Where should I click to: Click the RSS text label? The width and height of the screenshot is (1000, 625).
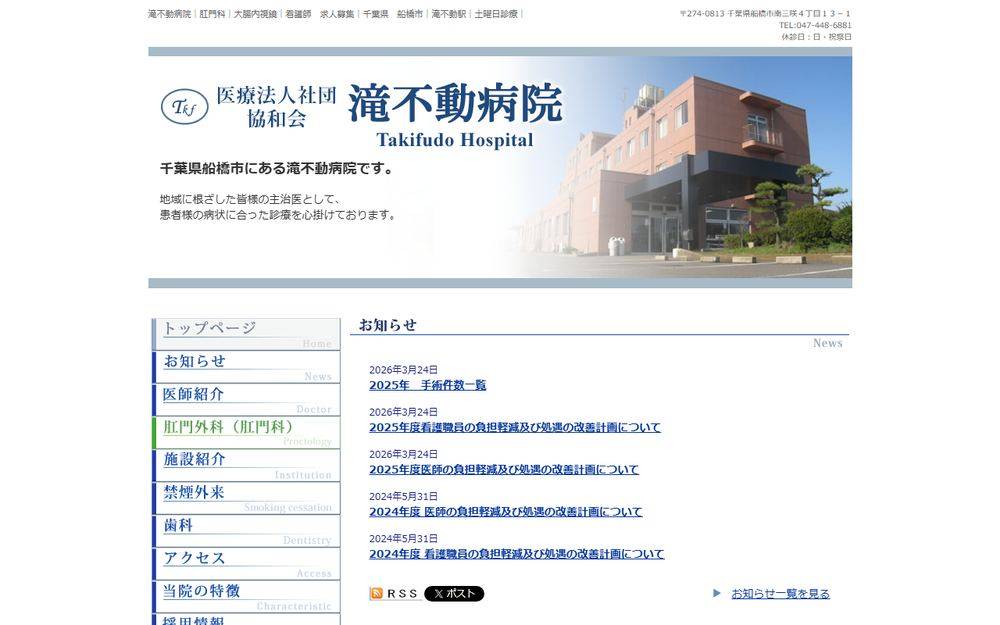[402, 594]
